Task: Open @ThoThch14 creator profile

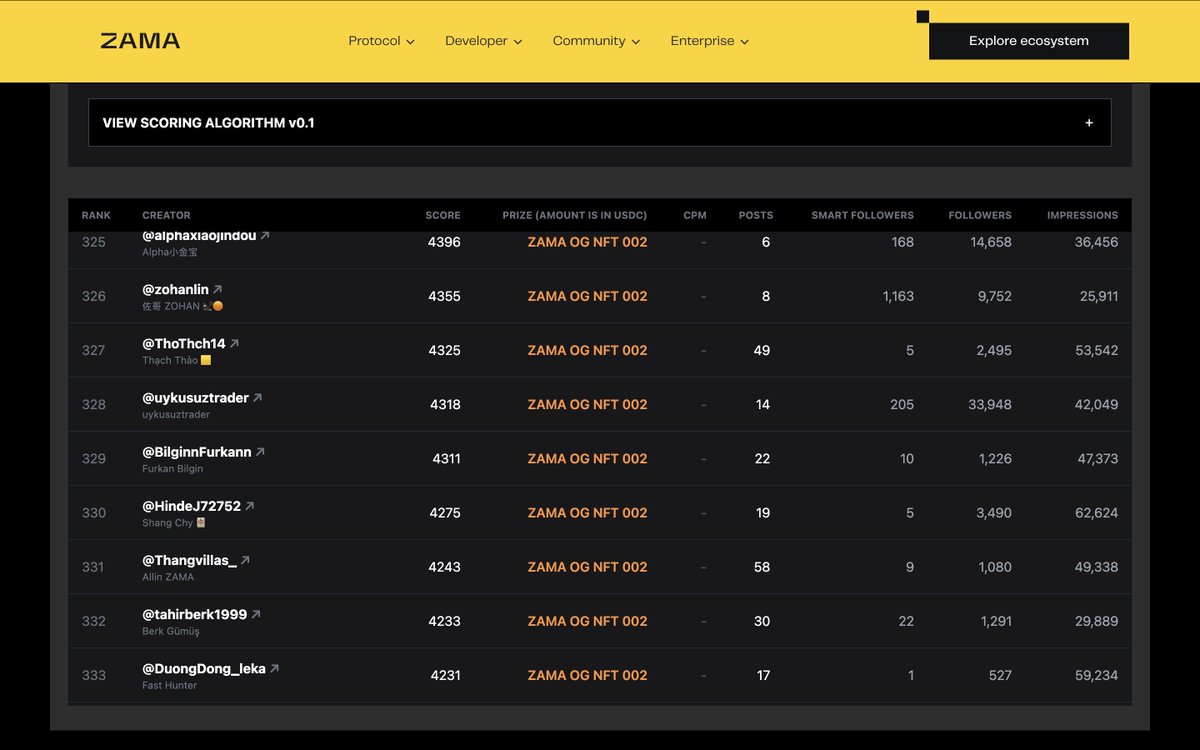Action: [183, 344]
